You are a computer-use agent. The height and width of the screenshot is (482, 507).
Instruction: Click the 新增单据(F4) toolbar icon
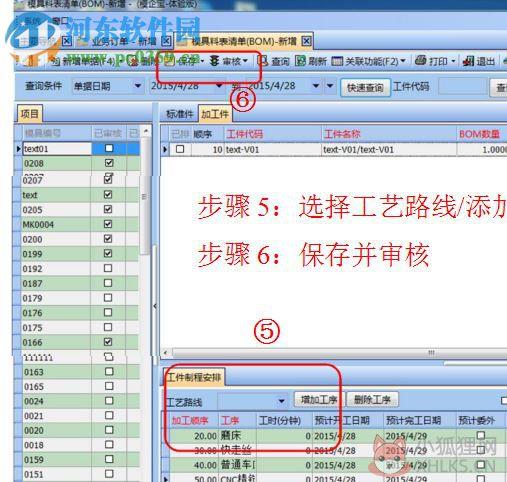(55, 61)
